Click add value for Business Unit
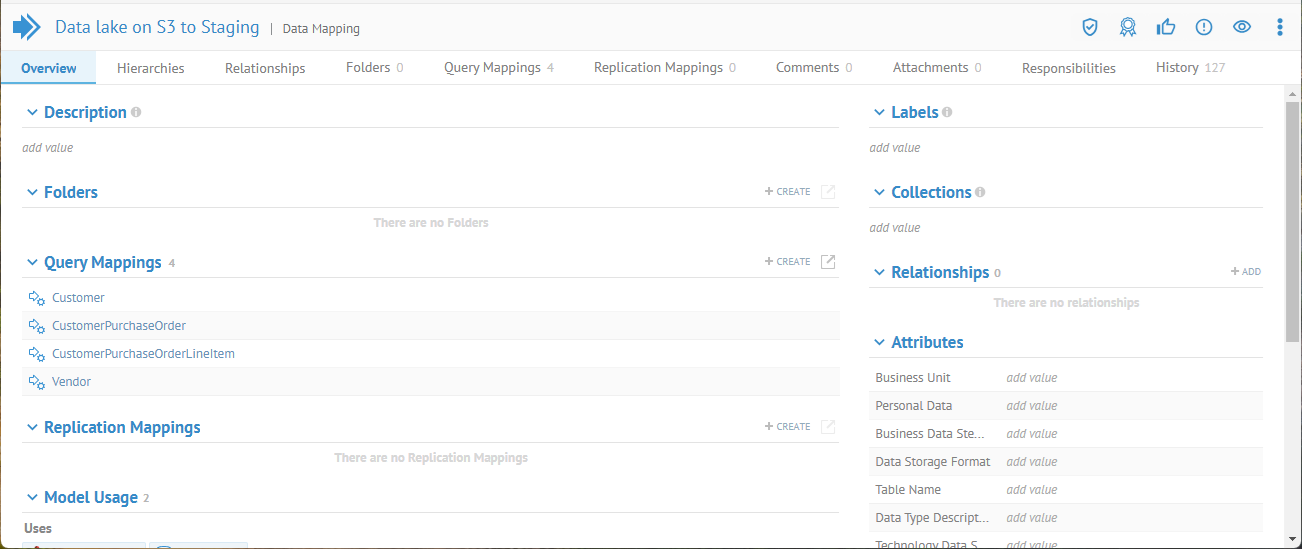 click(x=1031, y=378)
